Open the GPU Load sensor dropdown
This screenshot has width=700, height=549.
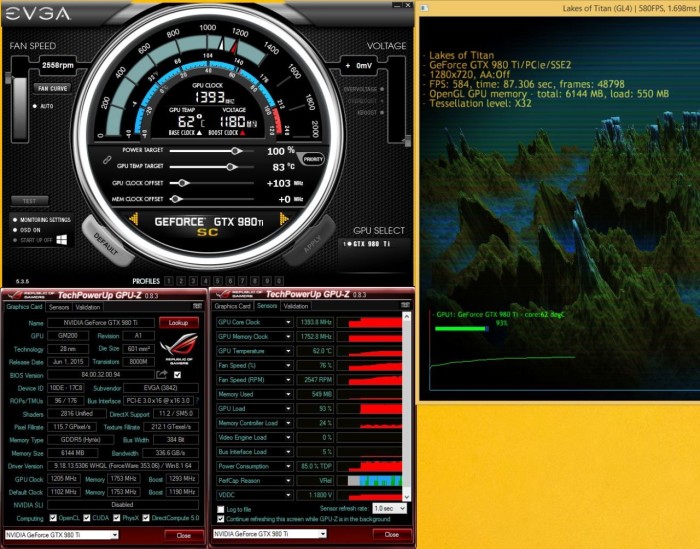pyautogui.click(x=288, y=408)
